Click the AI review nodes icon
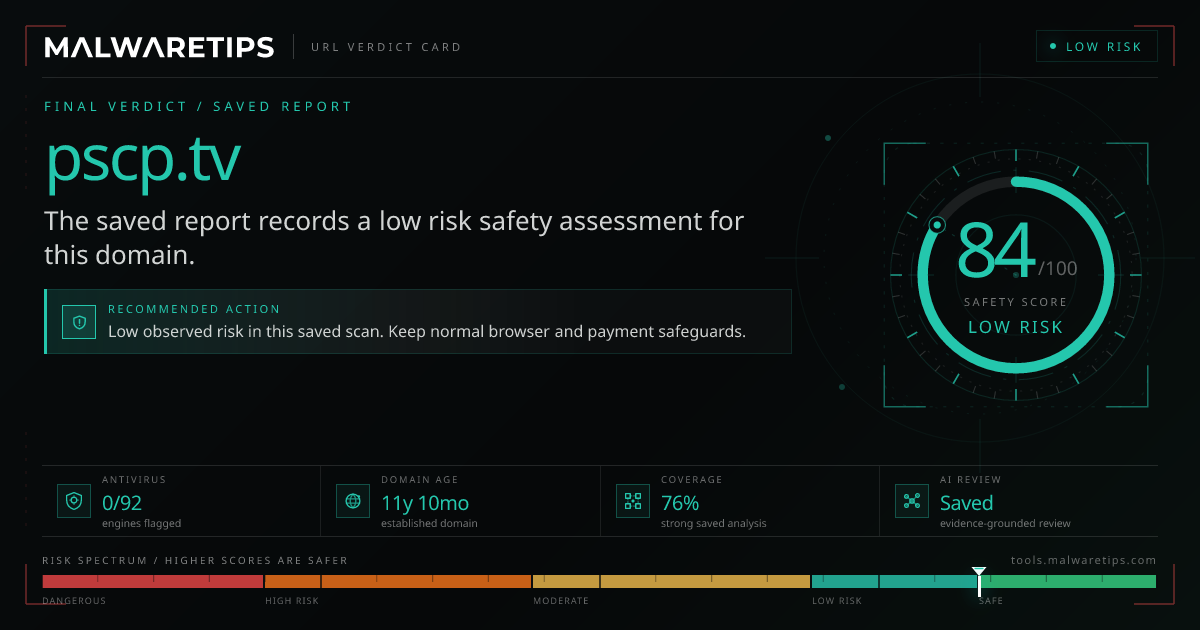The height and width of the screenshot is (630, 1200). [x=911, y=501]
